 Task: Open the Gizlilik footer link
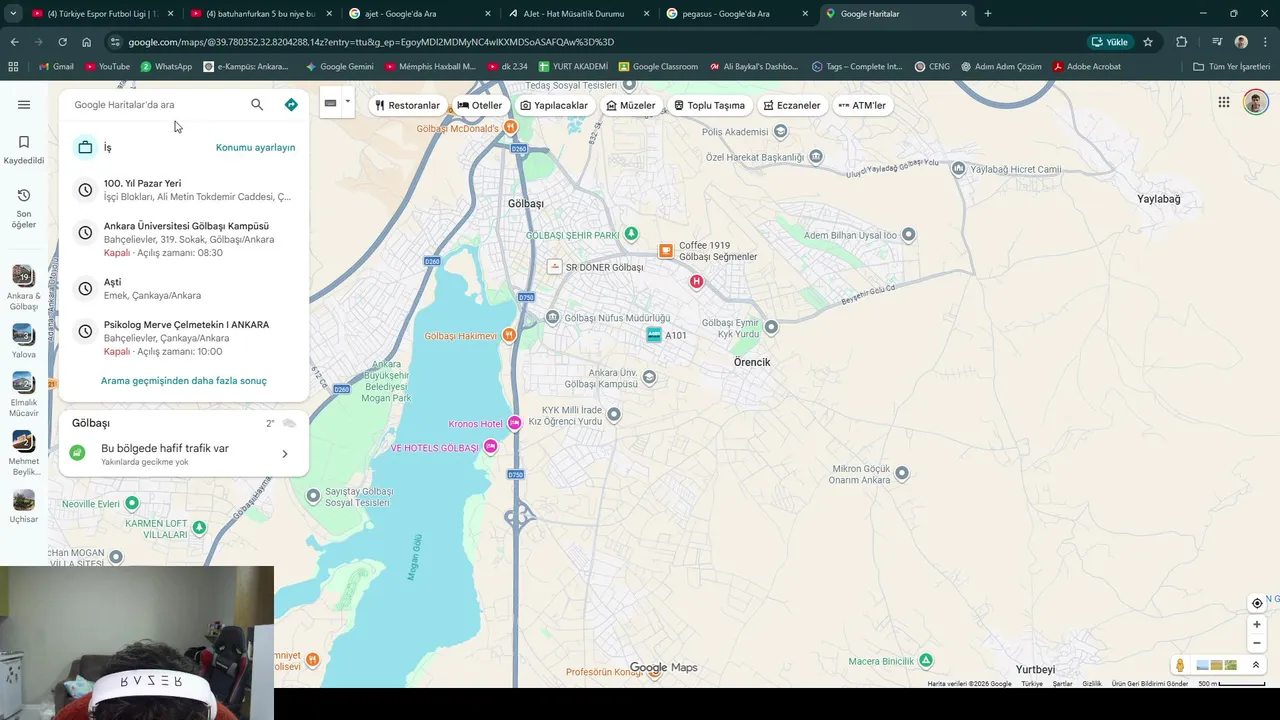1092,684
